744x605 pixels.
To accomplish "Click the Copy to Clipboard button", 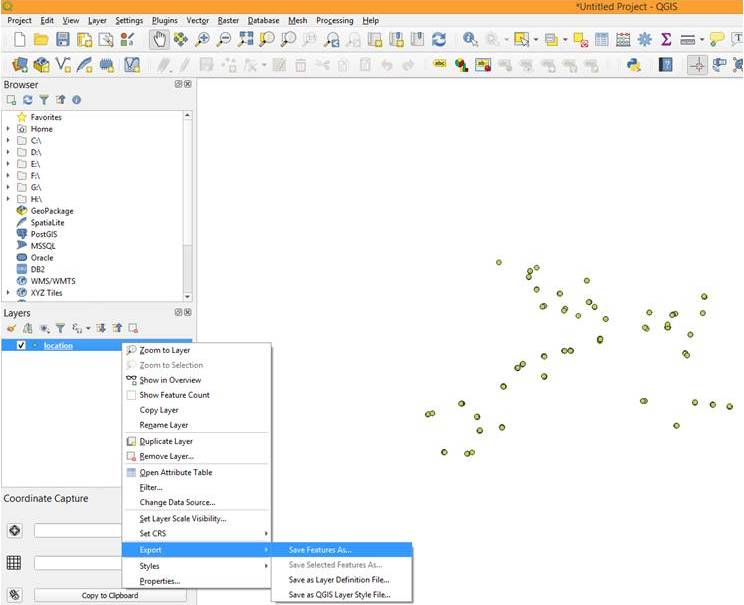I will [110, 595].
